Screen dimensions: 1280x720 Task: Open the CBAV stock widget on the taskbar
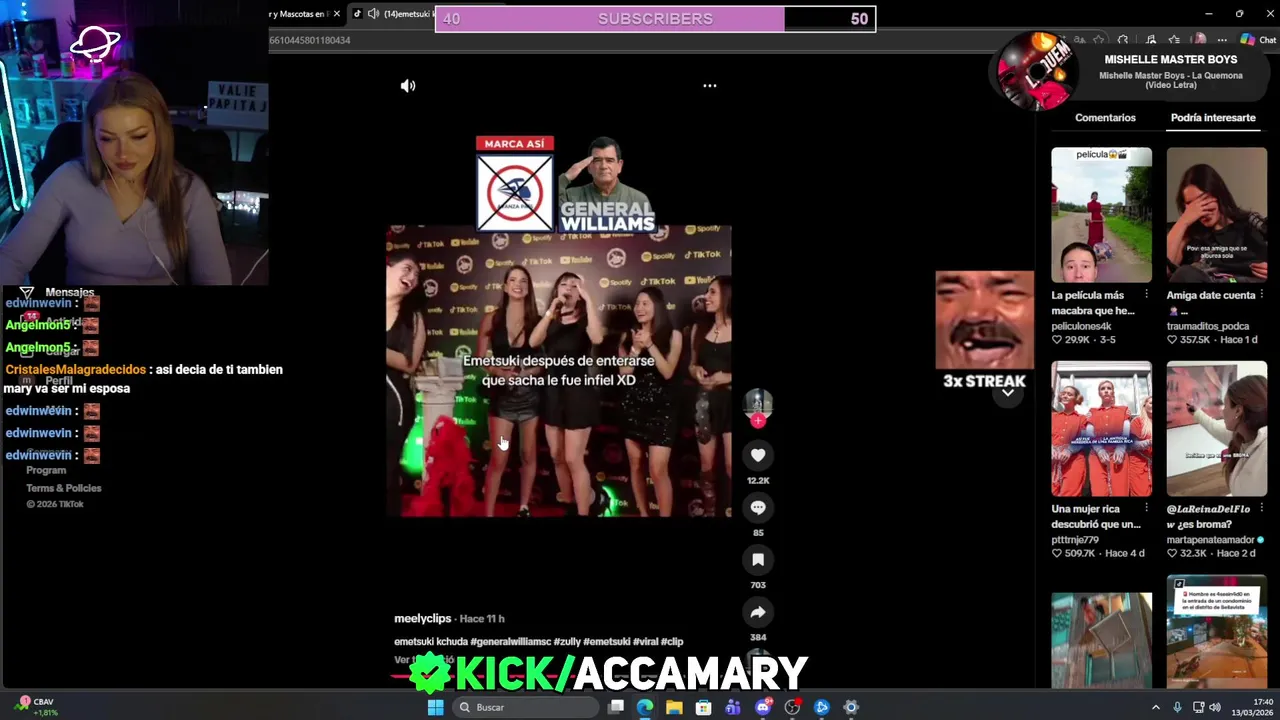click(x=35, y=707)
